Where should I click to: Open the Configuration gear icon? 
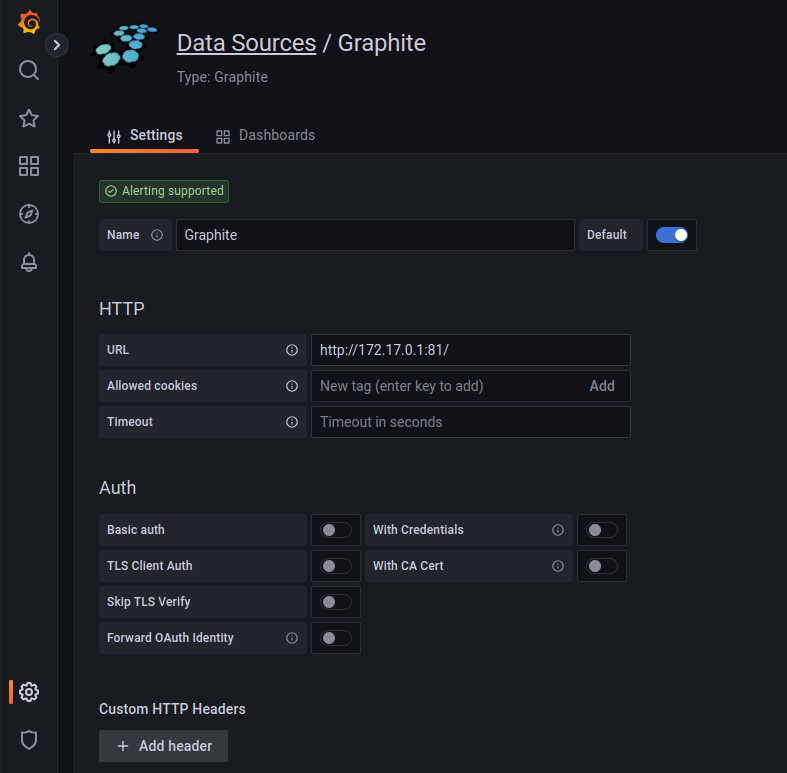tap(29, 691)
